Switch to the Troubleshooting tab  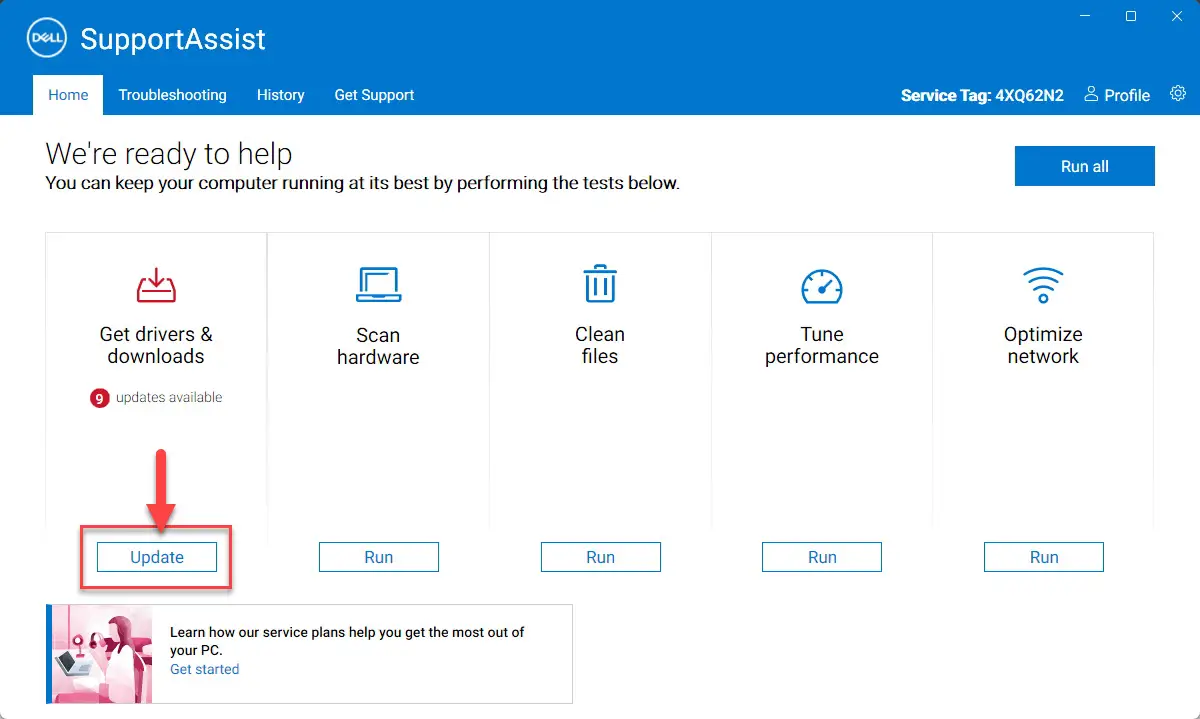(x=172, y=94)
